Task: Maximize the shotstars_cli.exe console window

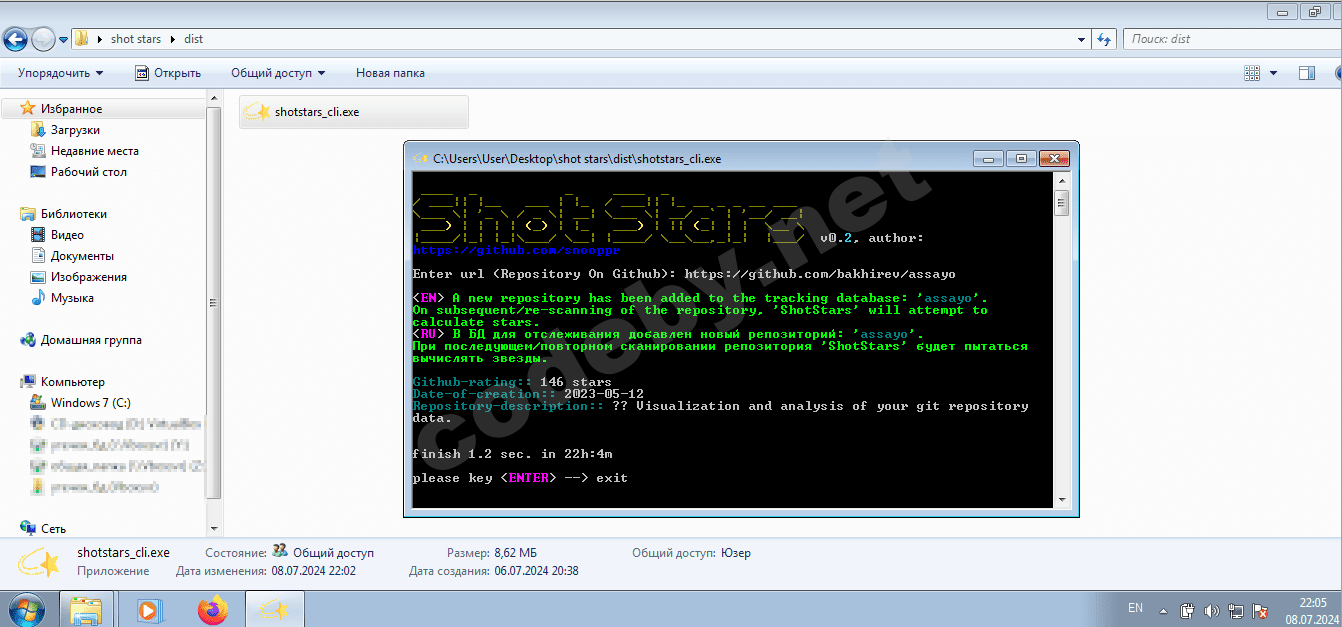Action: [1021, 158]
